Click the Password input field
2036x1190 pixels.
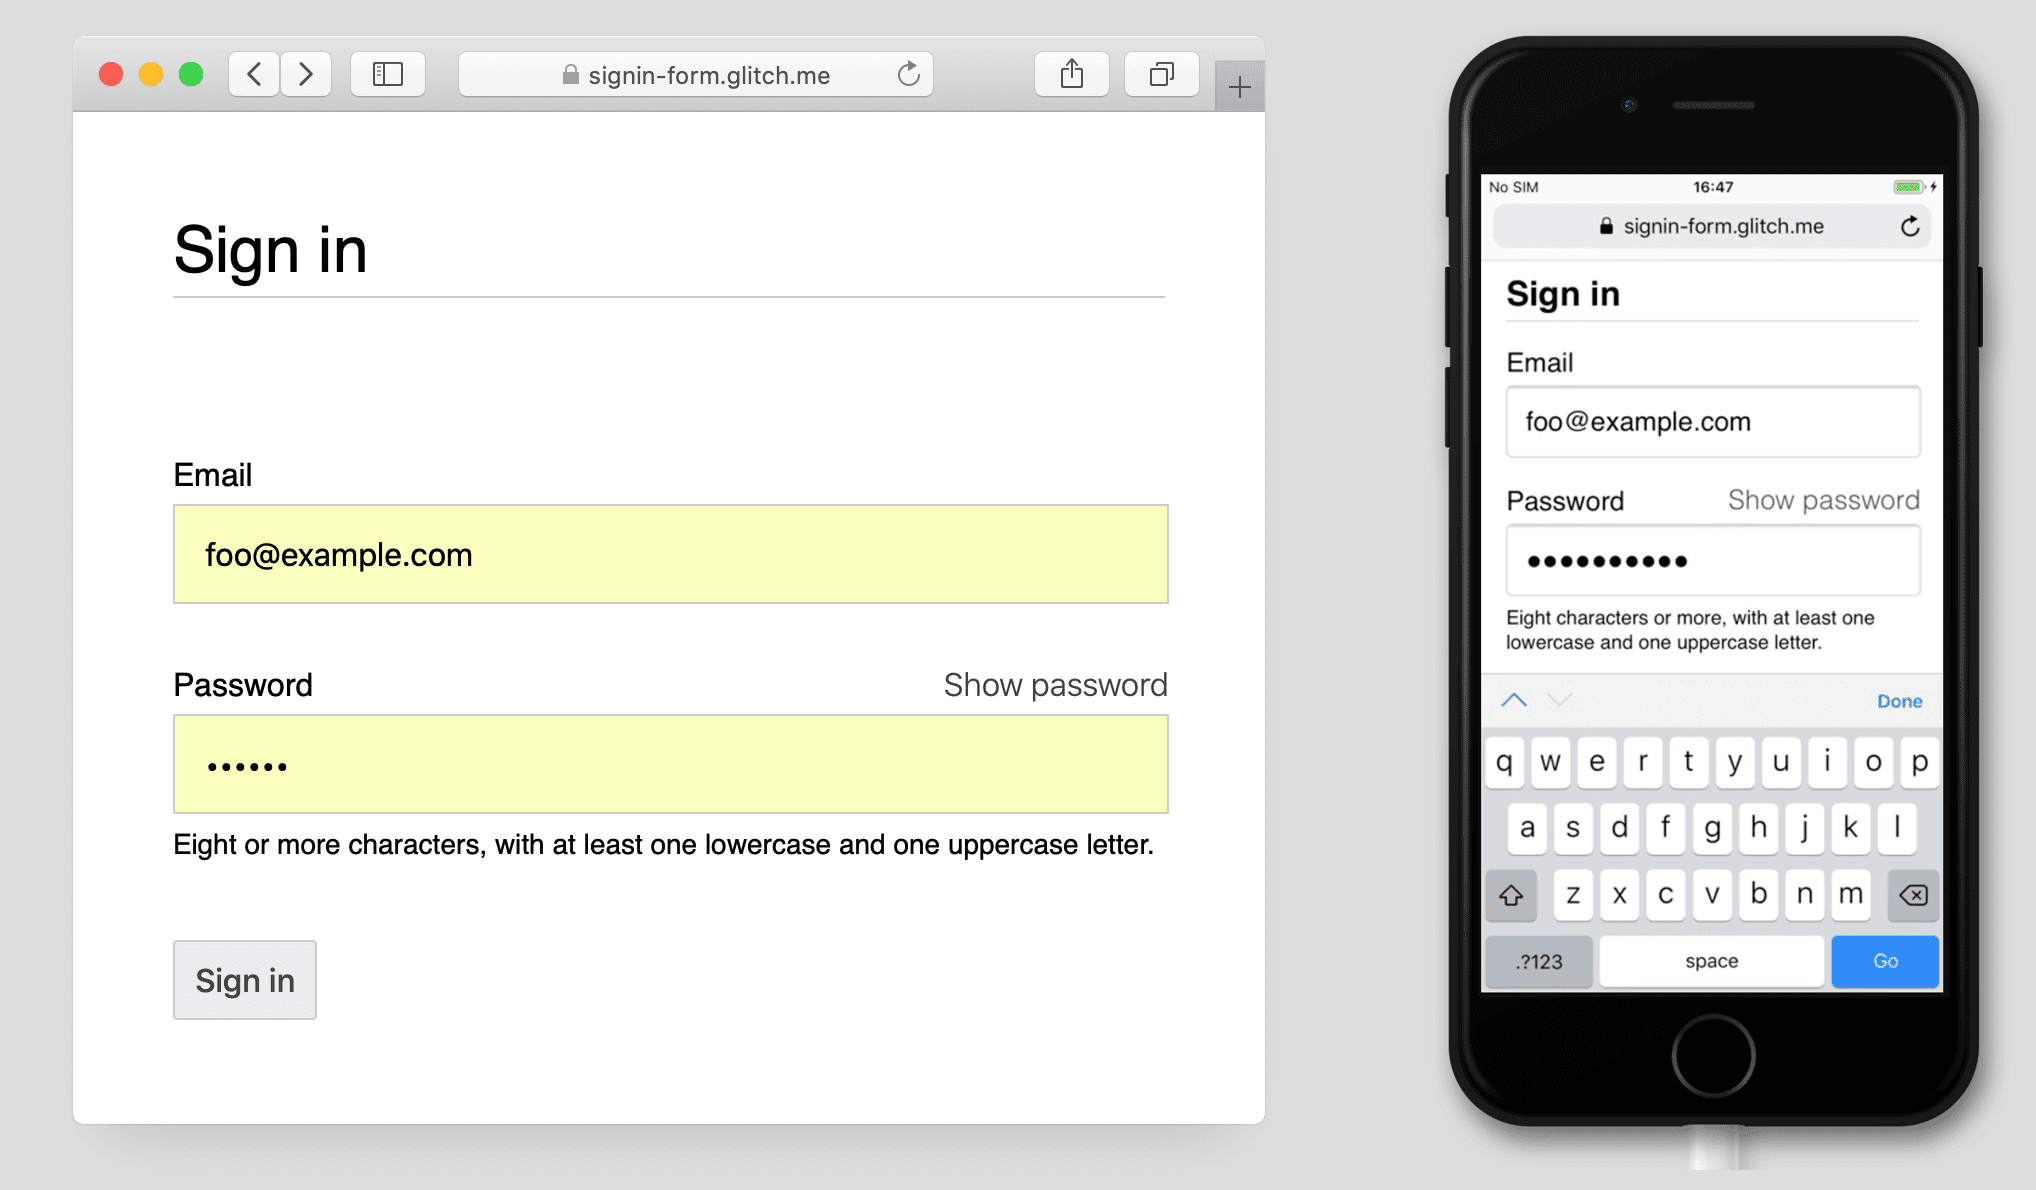[673, 765]
